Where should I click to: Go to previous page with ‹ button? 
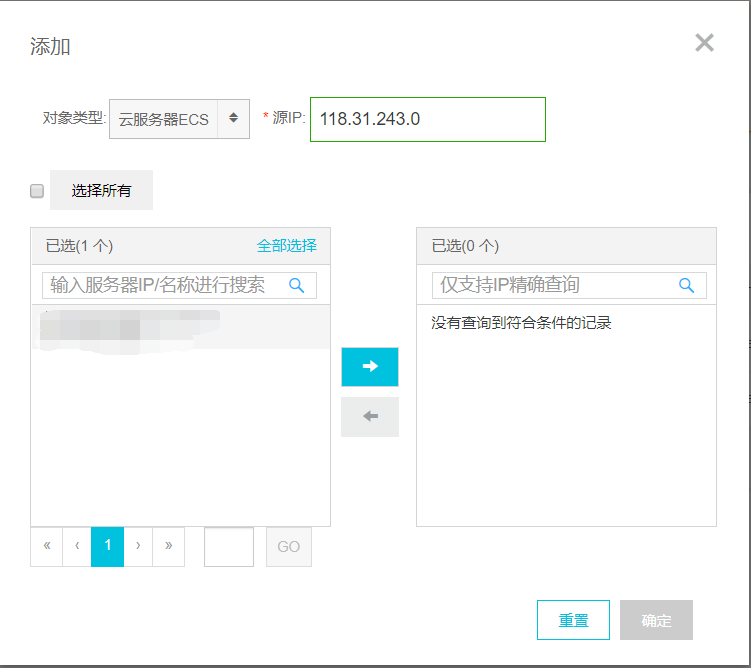(x=77, y=546)
